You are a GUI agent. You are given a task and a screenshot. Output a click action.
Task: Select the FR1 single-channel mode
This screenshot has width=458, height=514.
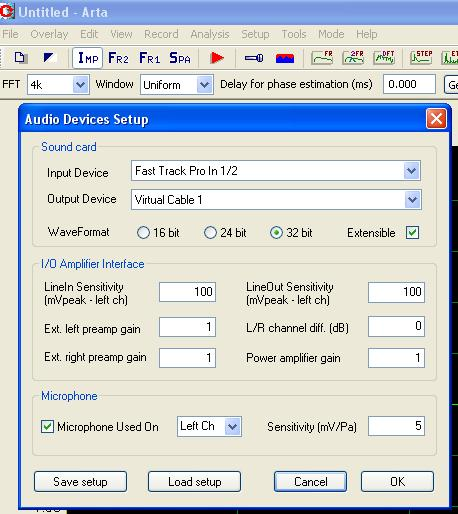[x=149, y=58]
